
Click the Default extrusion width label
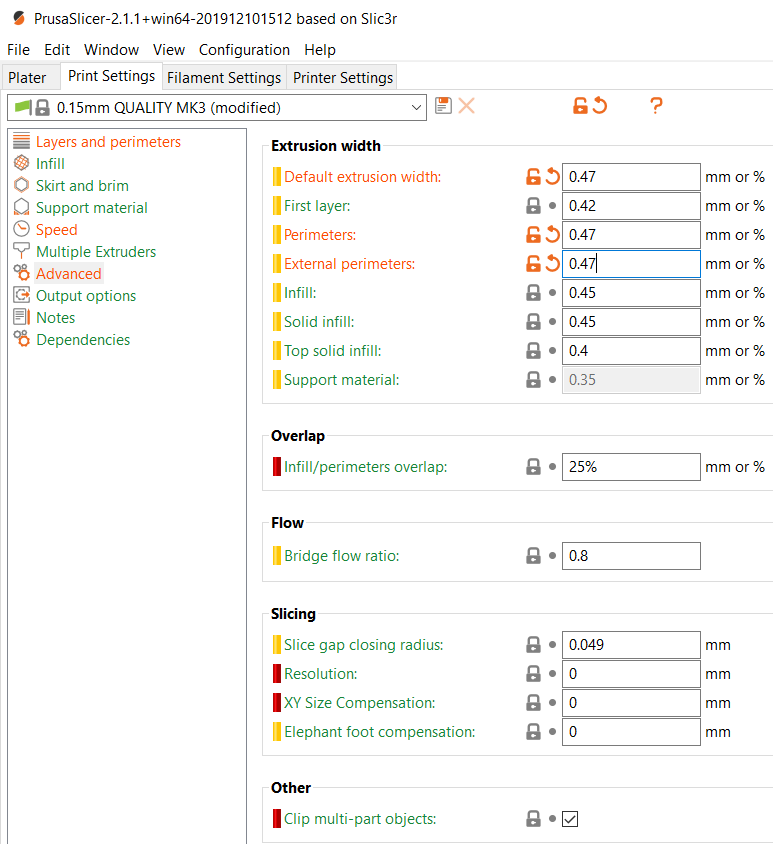tap(362, 177)
